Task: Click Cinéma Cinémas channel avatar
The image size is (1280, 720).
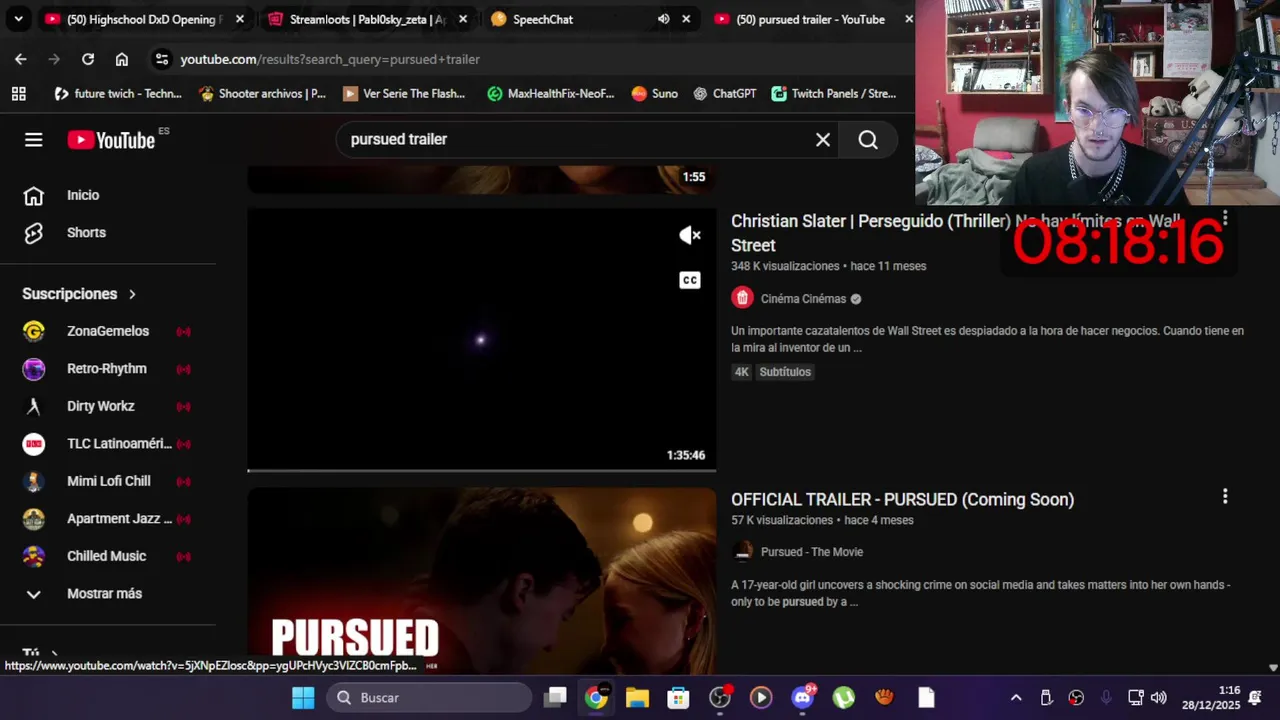Action: click(x=742, y=298)
